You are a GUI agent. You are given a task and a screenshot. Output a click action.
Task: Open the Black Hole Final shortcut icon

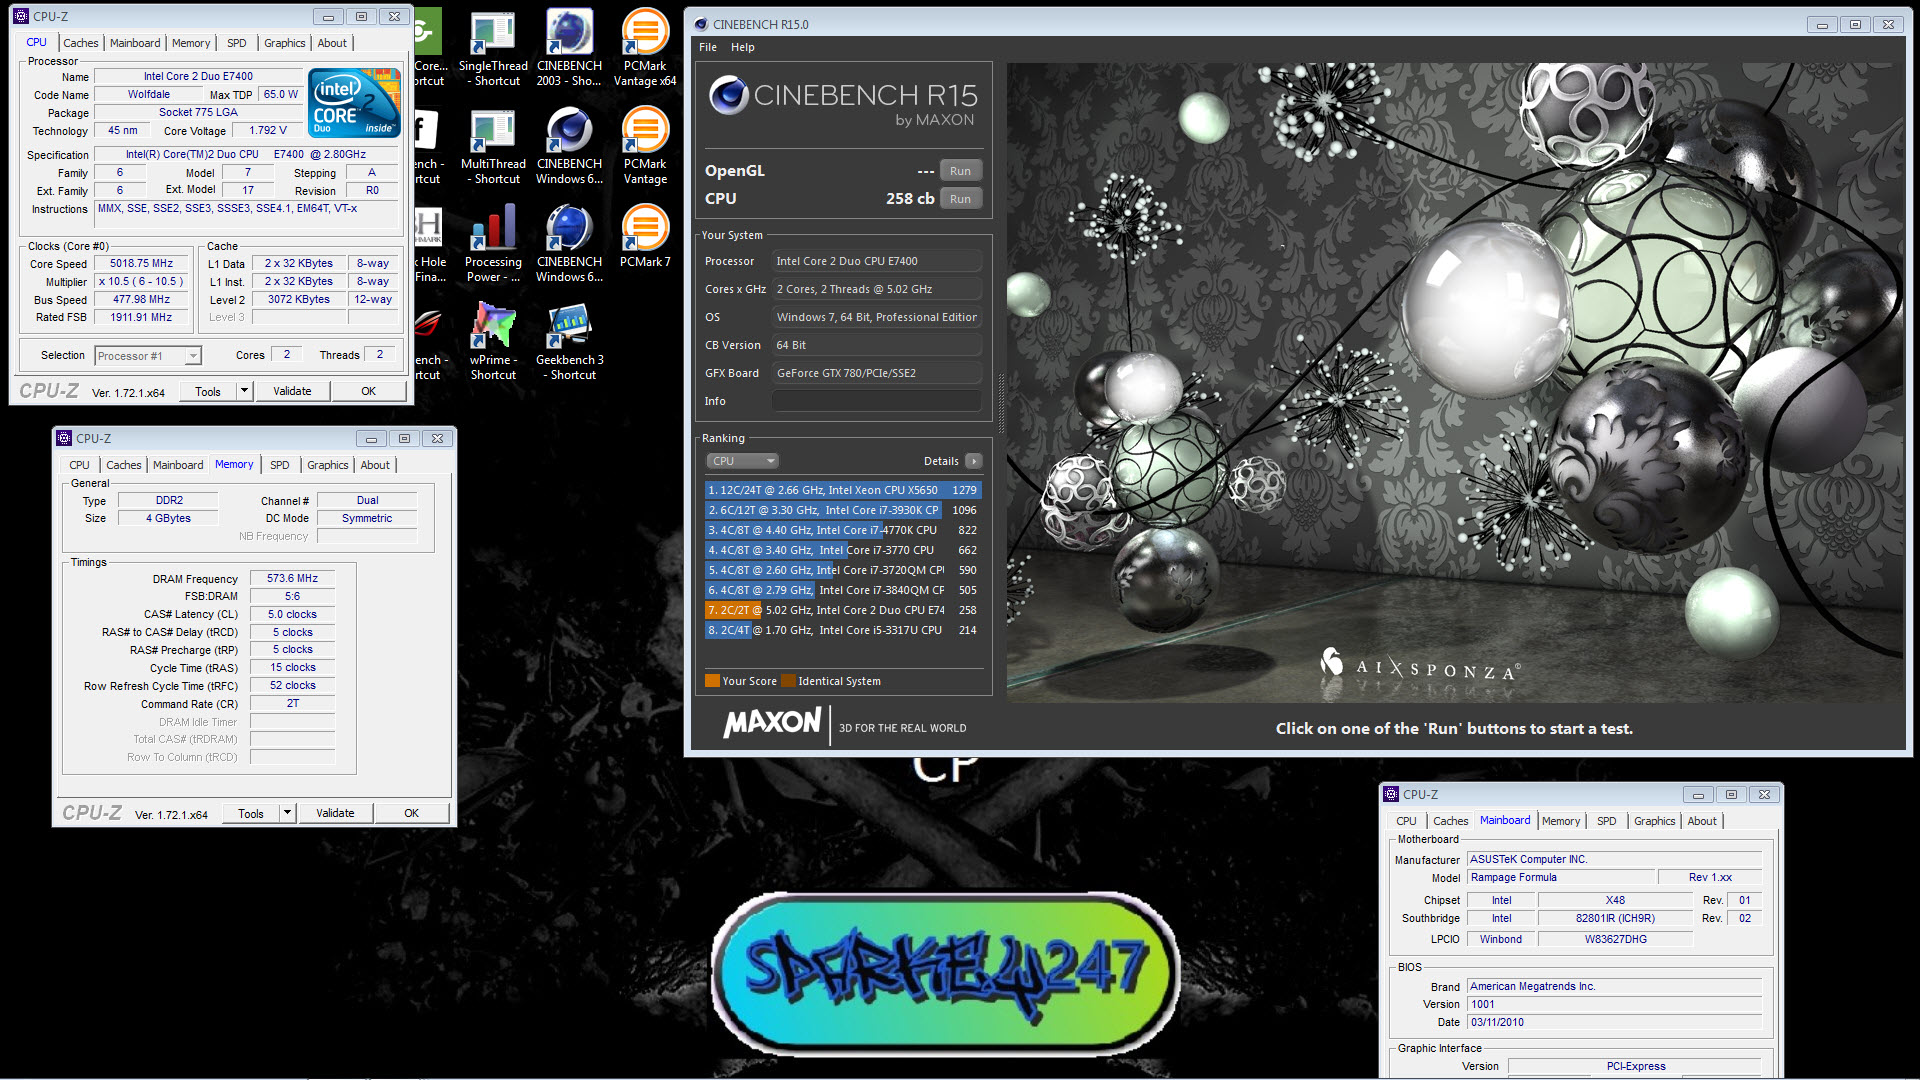click(430, 245)
